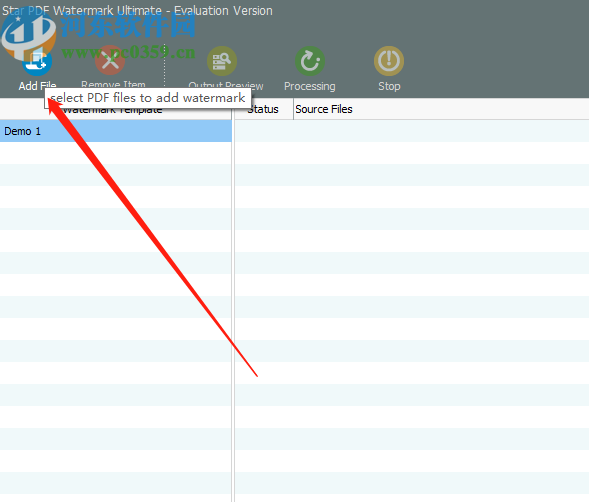Screen dimensions: 589x502
Task: Click the Remove Item icon
Action: (110, 60)
